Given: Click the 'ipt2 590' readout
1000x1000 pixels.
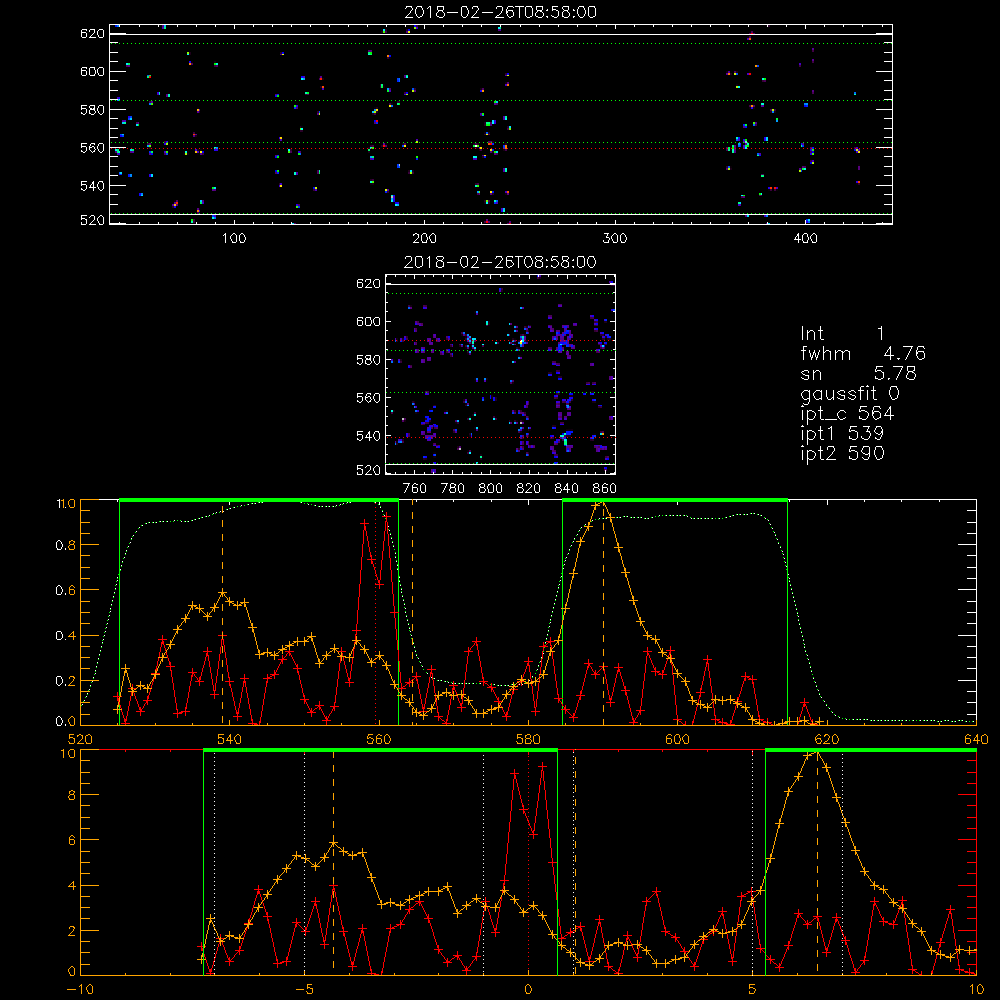Looking at the screenshot, I should [x=842, y=453].
